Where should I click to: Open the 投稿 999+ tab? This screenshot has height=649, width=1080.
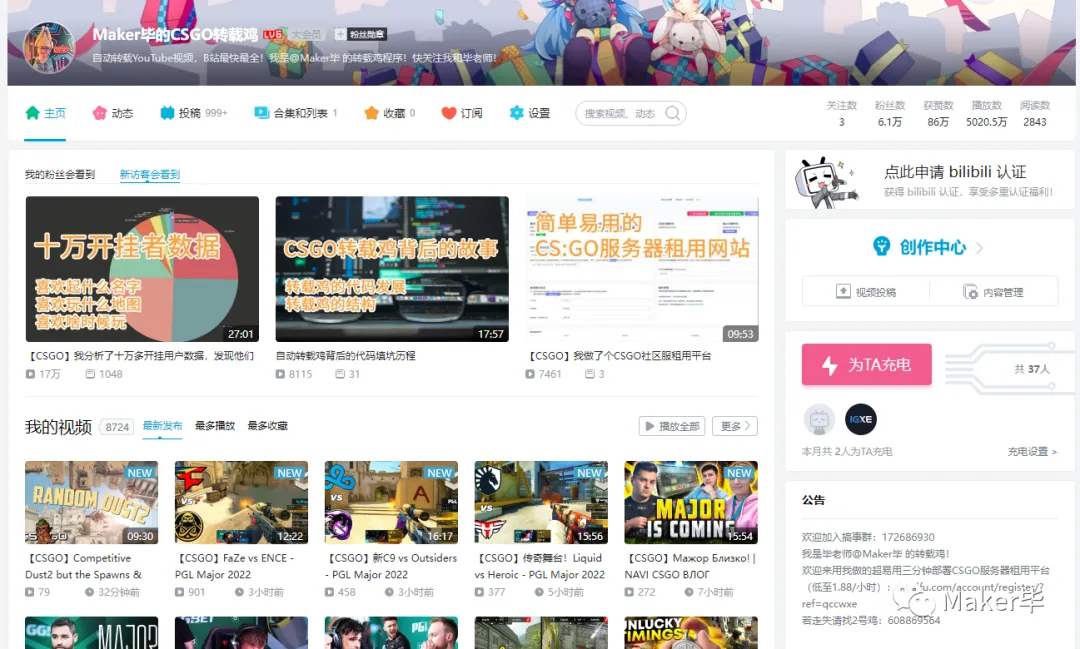pyautogui.click(x=194, y=113)
